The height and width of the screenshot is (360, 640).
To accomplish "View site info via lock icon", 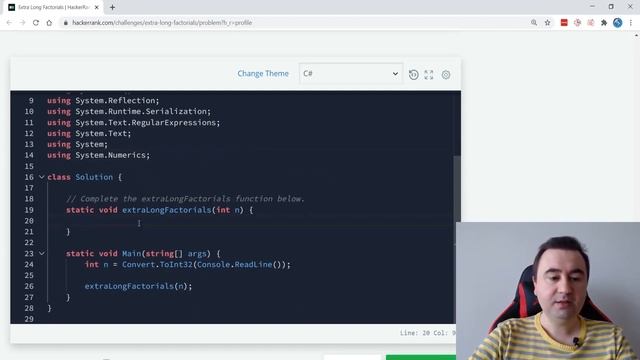I will (66, 23).
